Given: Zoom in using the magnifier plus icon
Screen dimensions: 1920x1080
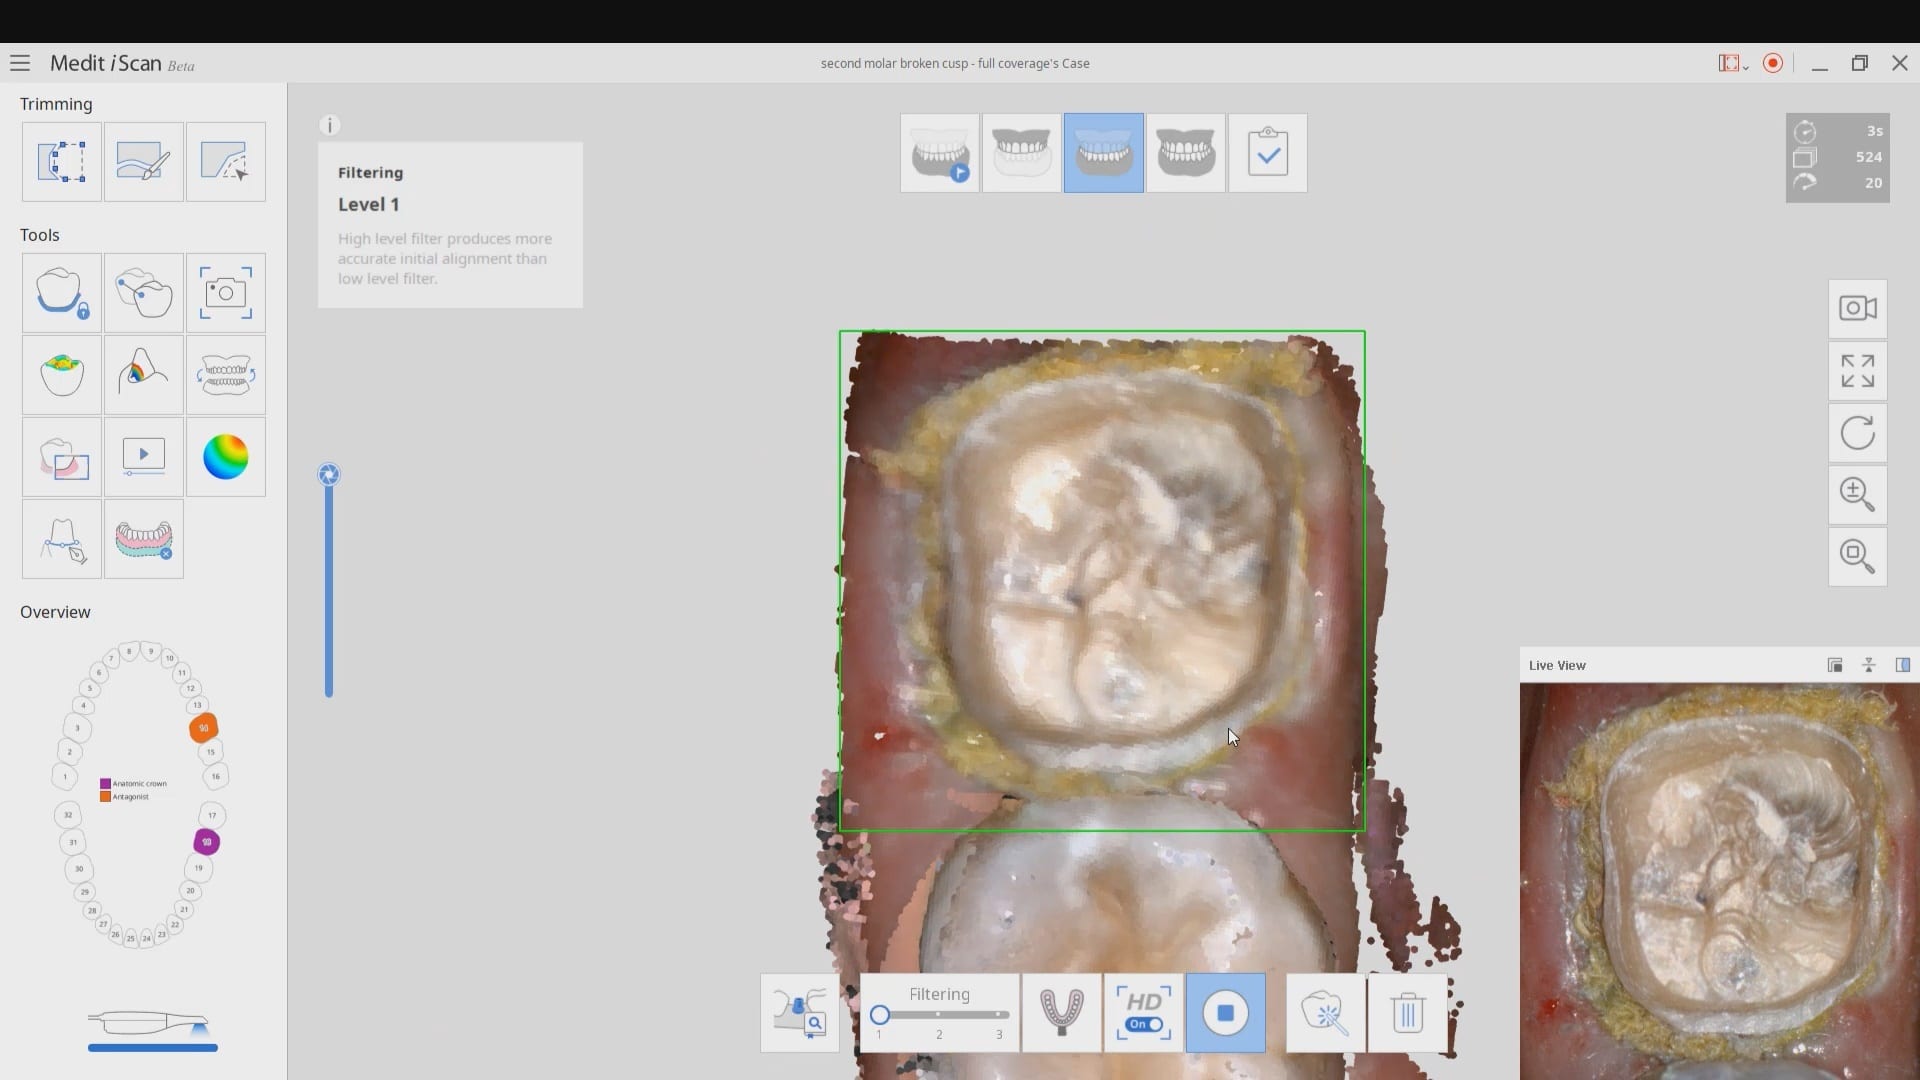Looking at the screenshot, I should tap(1857, 494).
